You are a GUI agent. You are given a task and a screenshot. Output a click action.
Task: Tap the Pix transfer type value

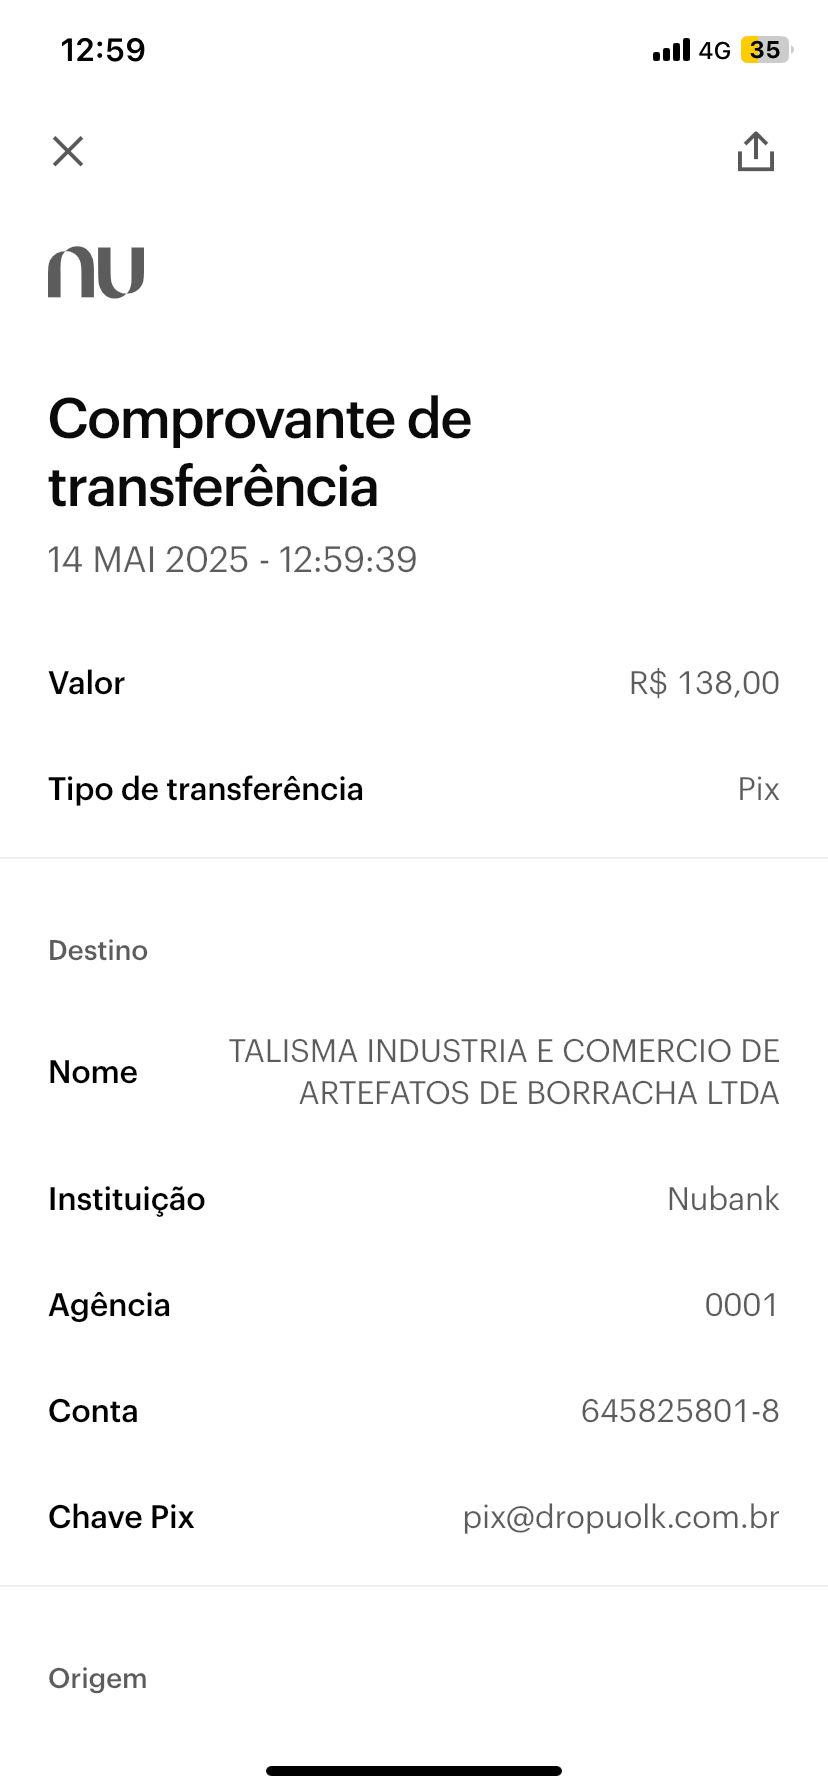758,789
